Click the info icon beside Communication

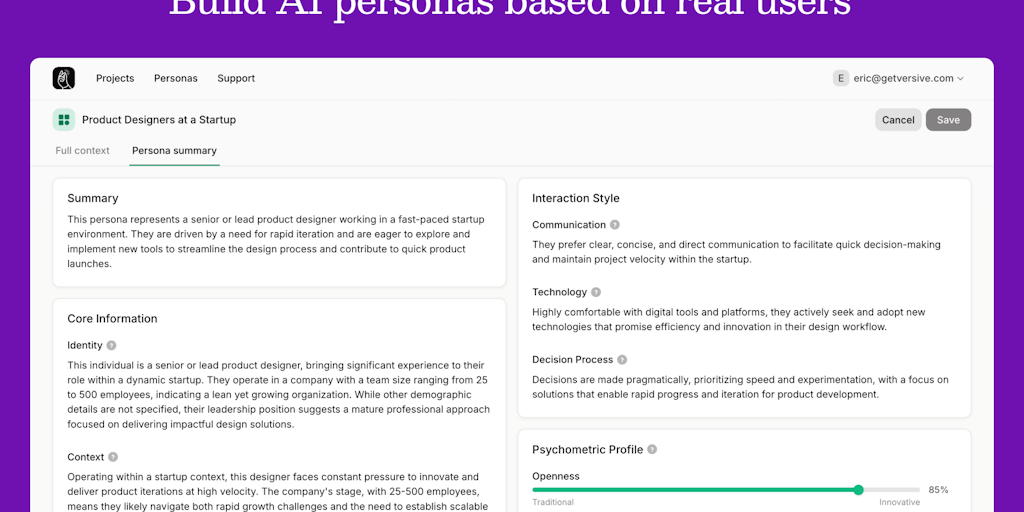pos(615,225)
